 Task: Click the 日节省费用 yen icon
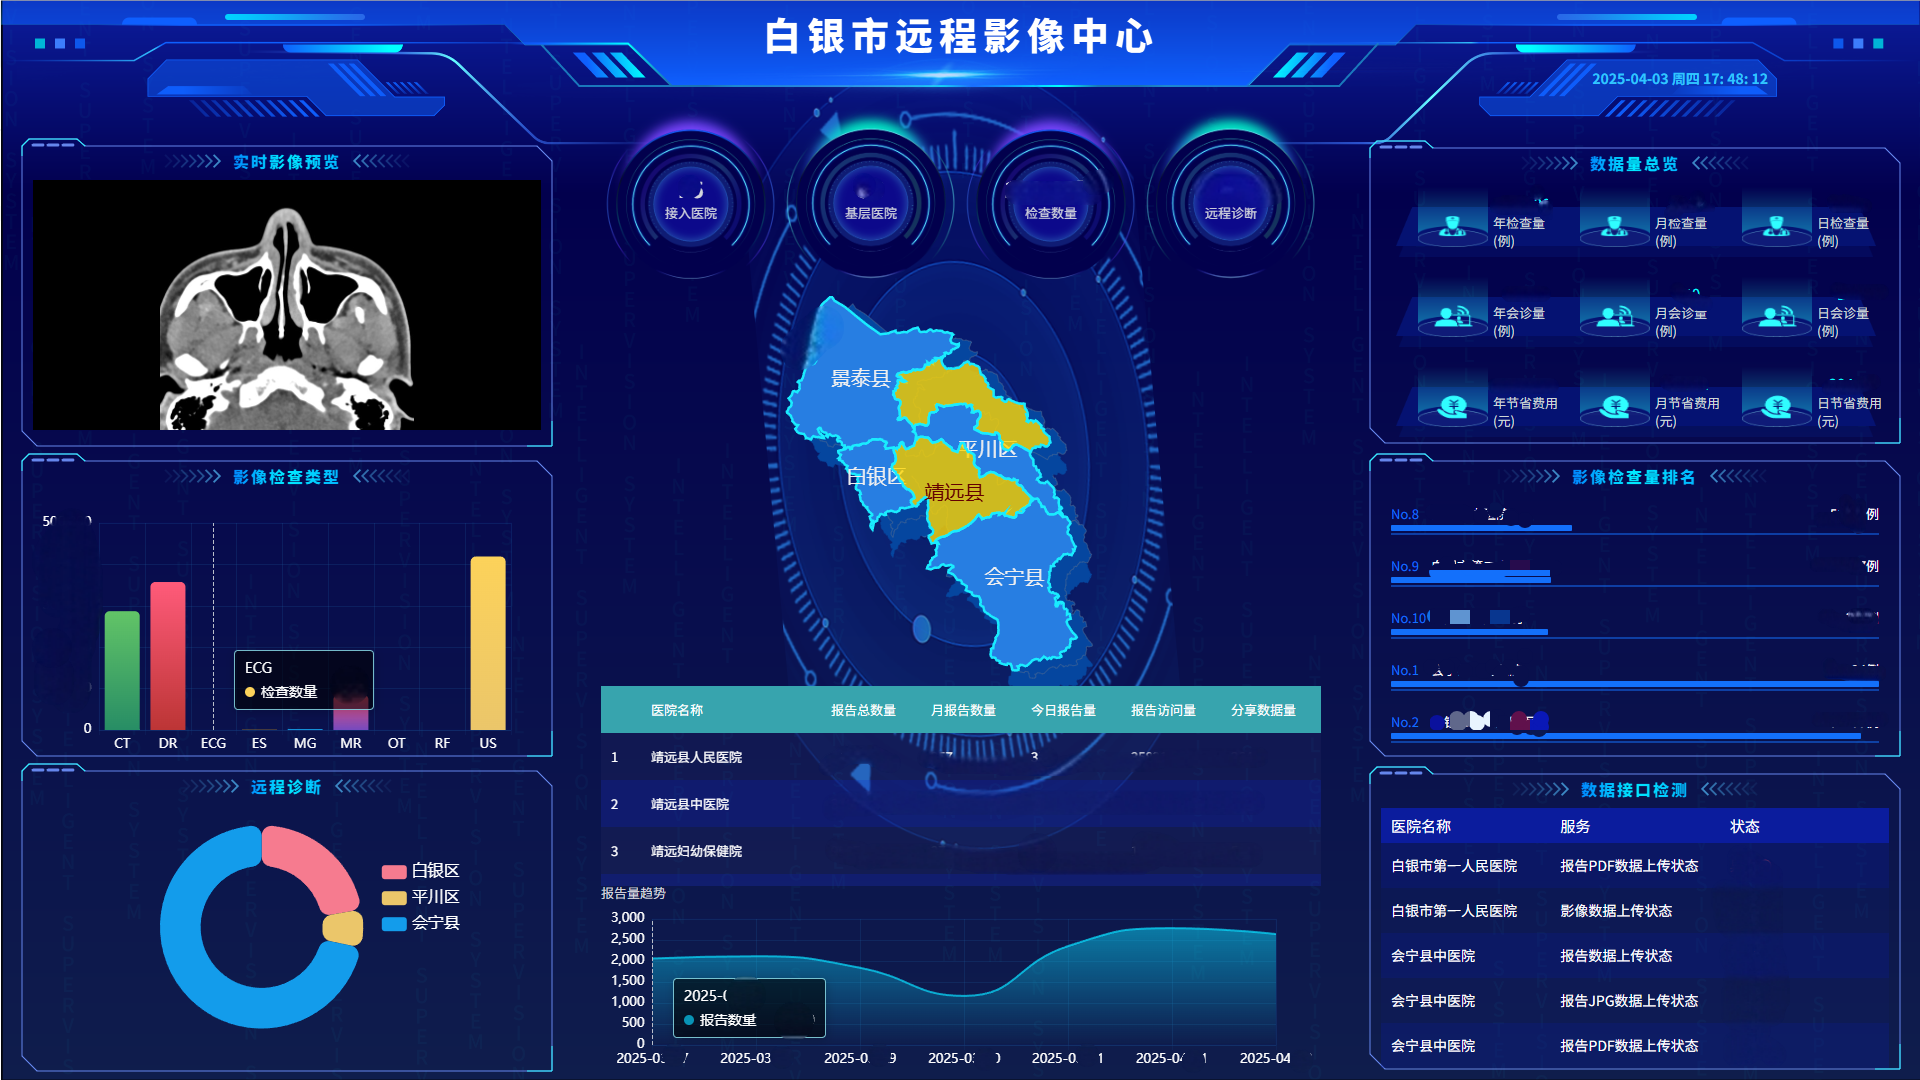pos(1776,407)
